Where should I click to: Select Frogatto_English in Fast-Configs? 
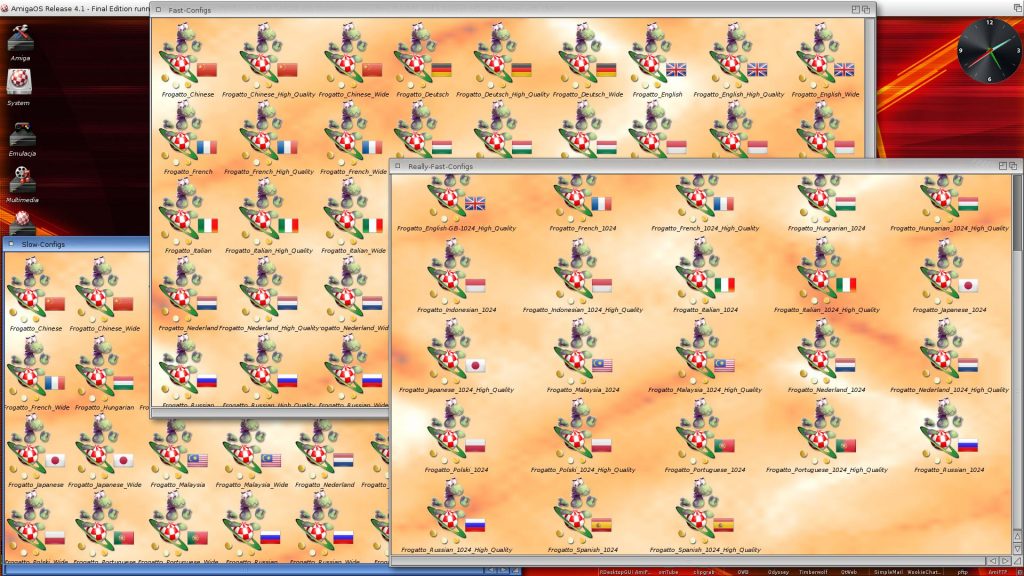[x=657, y=60]
